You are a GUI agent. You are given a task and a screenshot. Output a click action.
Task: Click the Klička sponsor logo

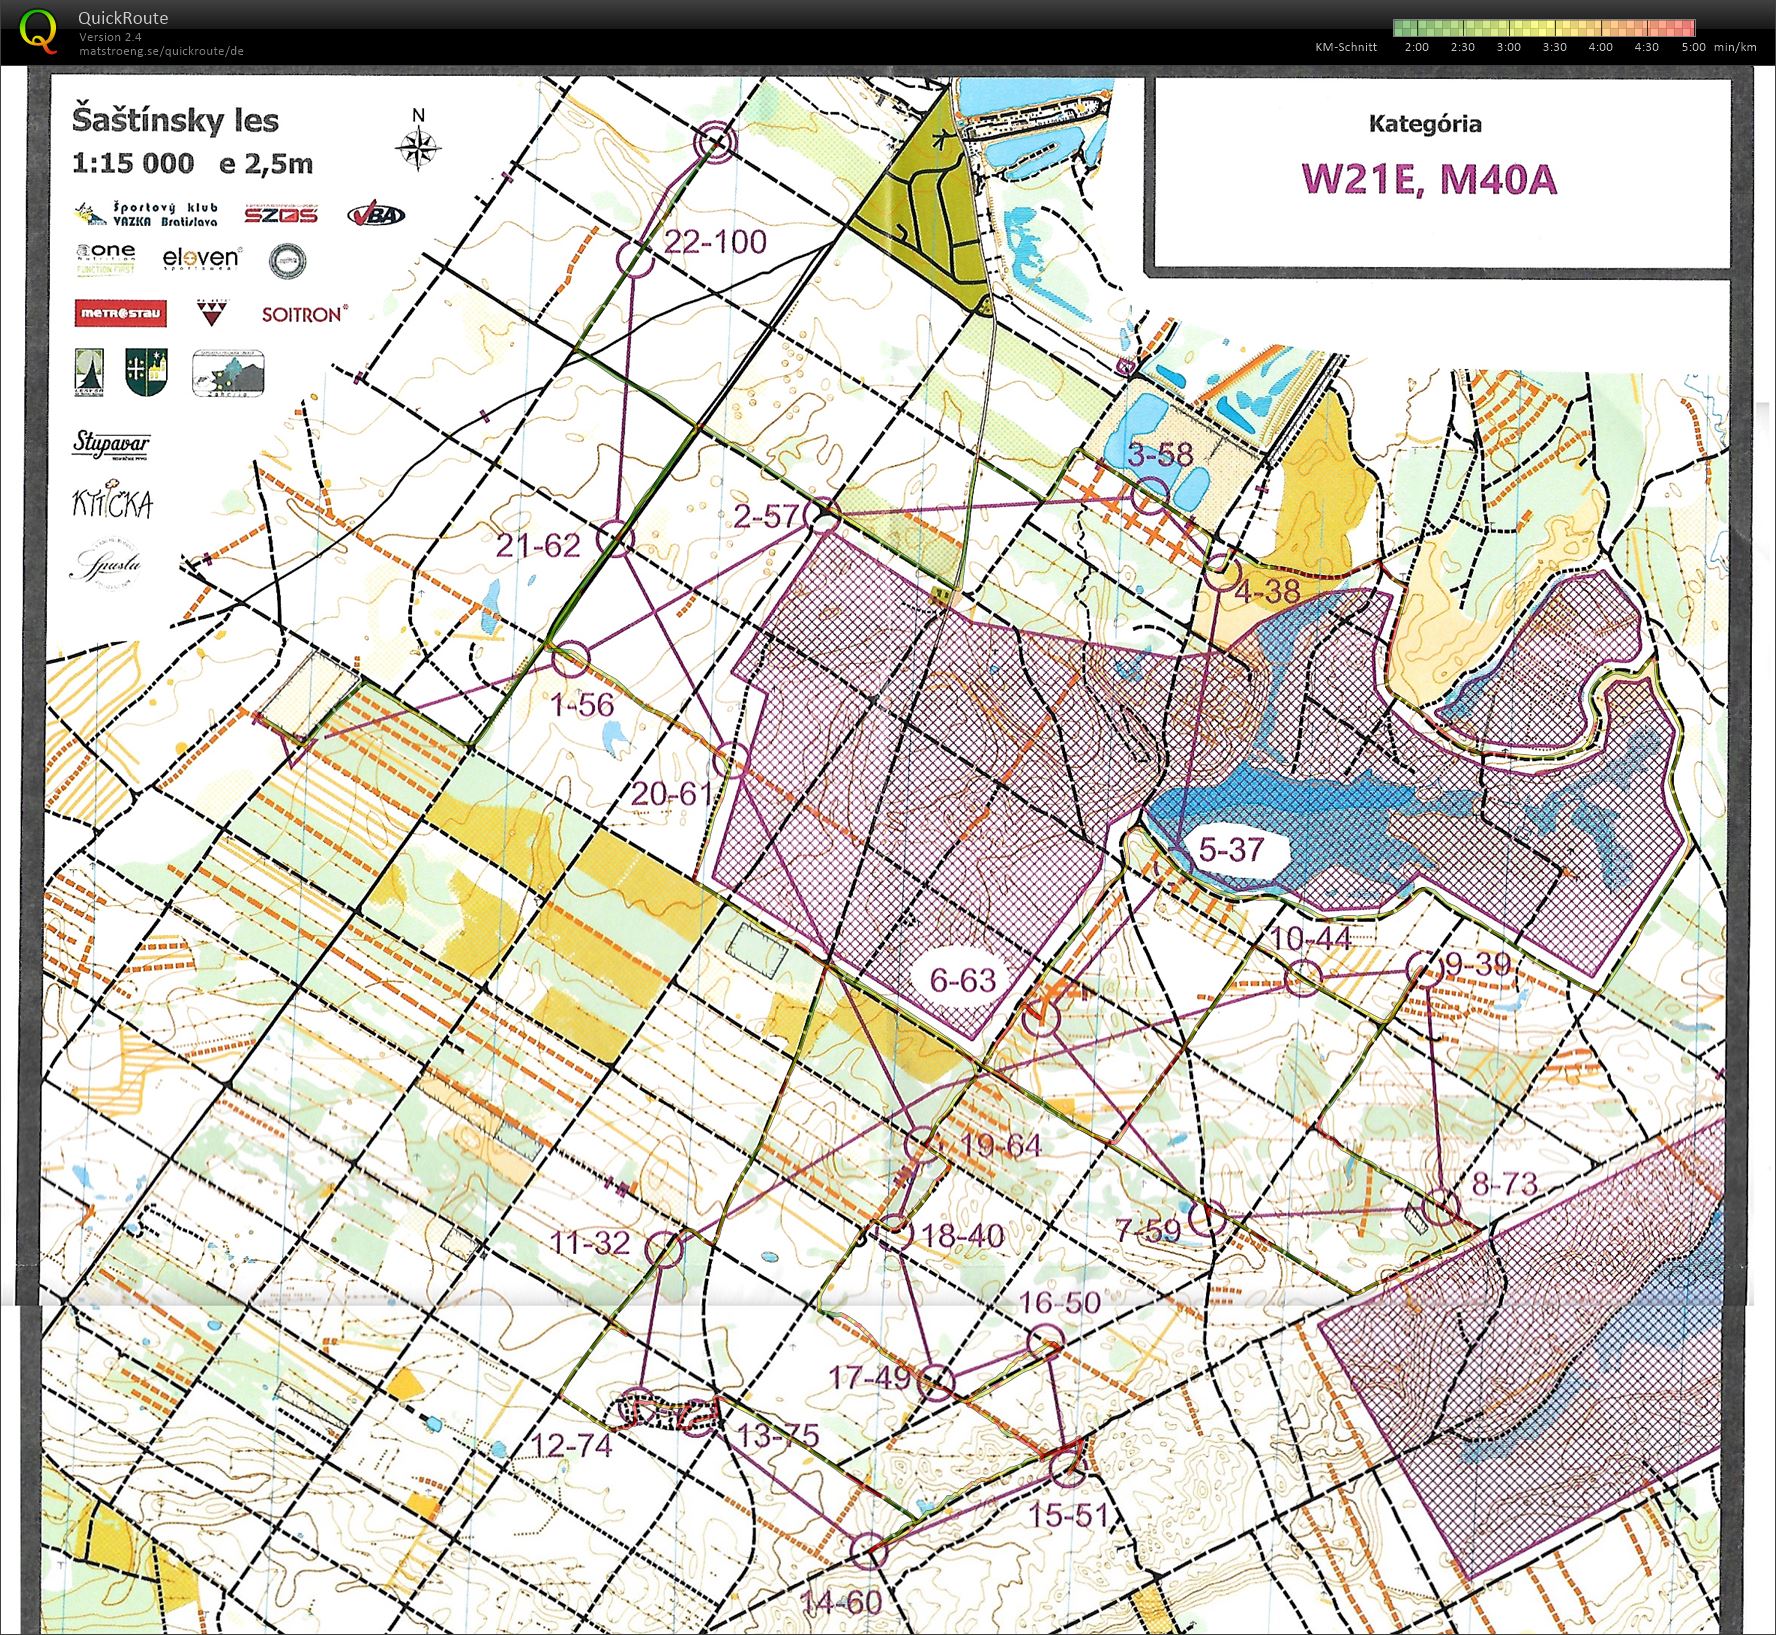coord(112,503)
